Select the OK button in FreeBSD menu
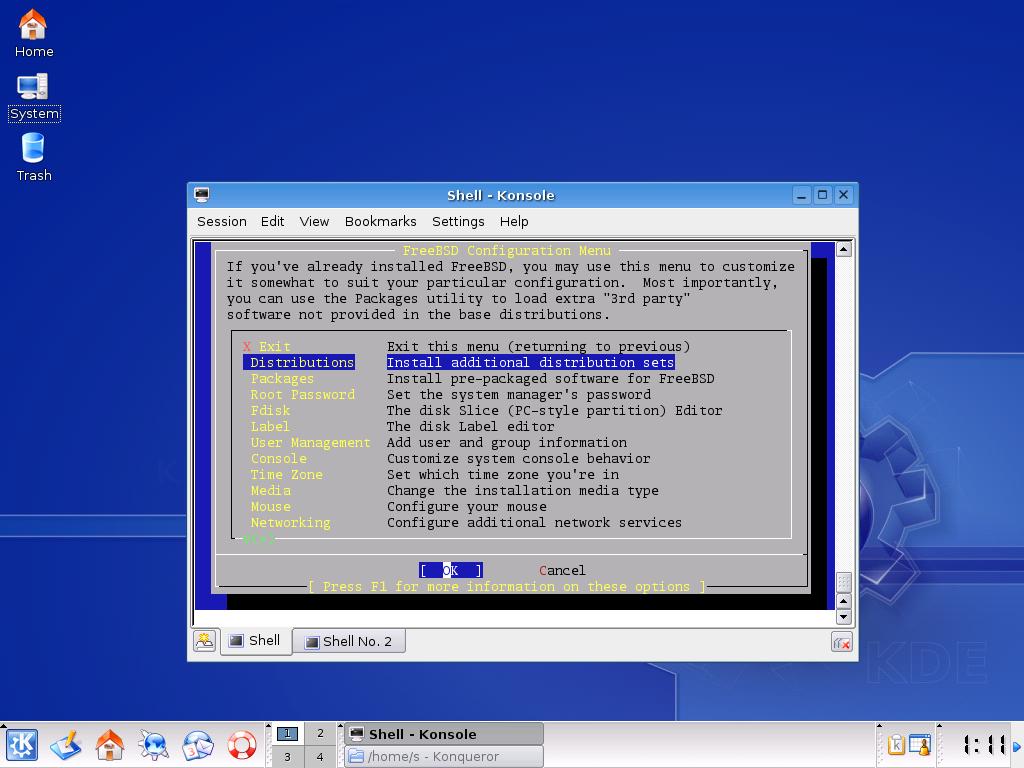1024x768 pixels. pyautogui.click(x=451, y=570)
